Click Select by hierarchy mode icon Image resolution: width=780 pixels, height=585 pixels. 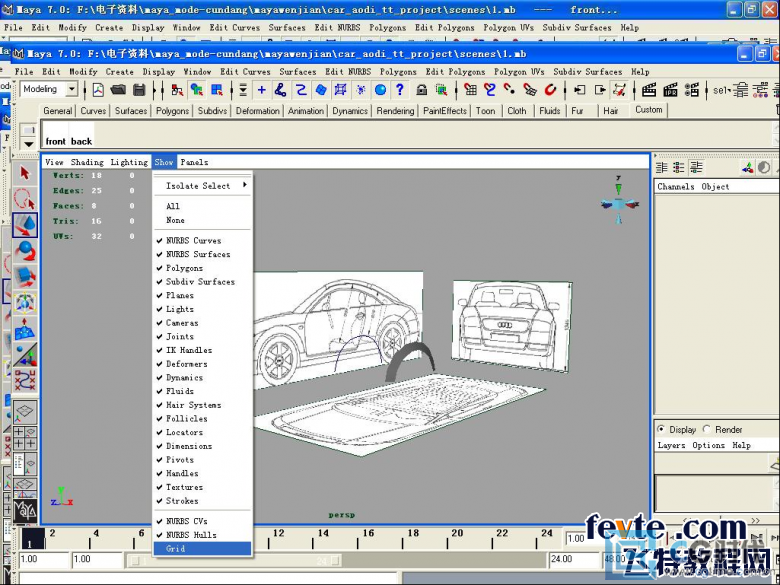tap(177, 90)
